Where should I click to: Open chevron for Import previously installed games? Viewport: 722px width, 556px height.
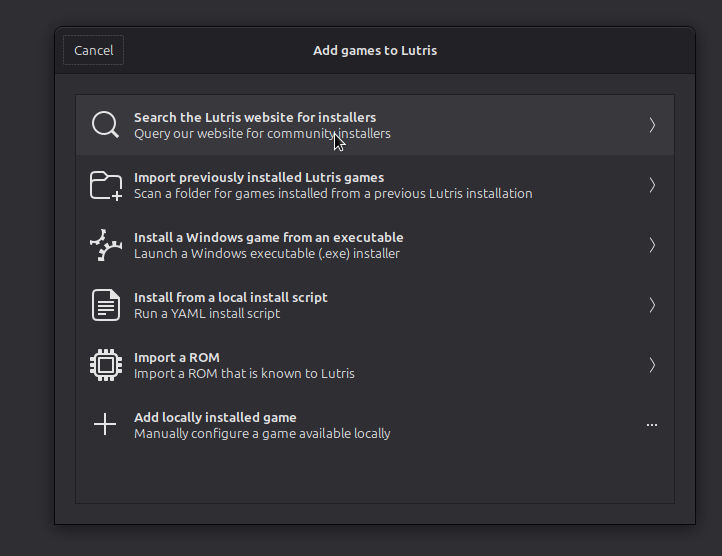click(652, 185)
